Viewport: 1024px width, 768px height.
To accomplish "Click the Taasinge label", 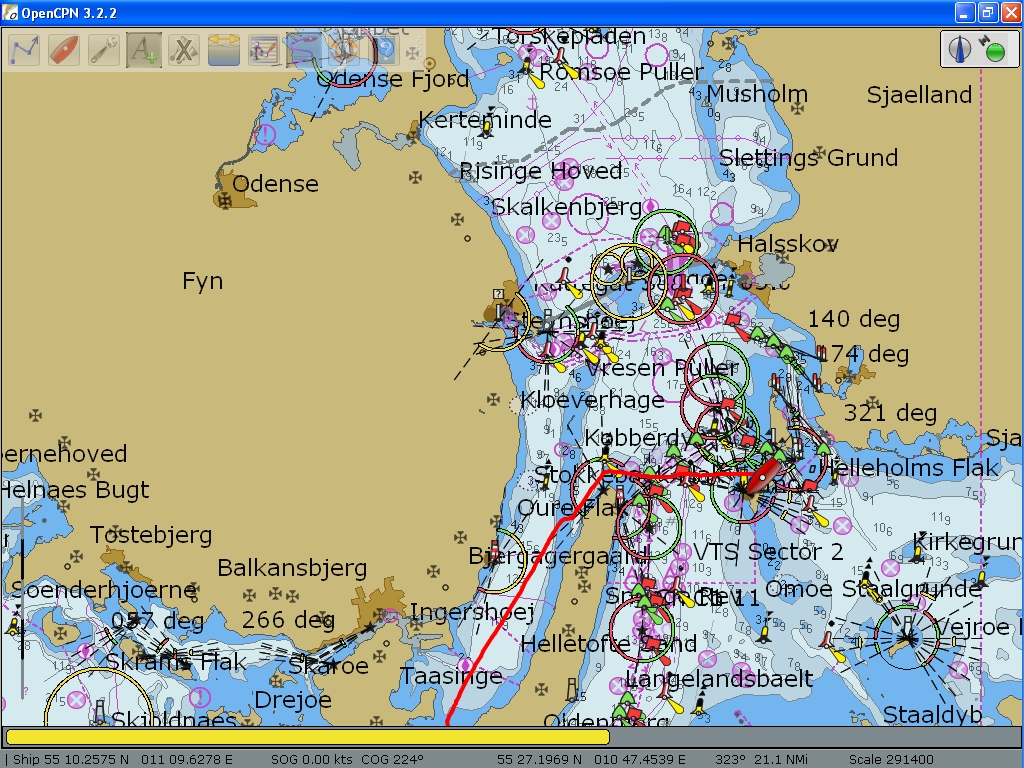I will (451, 676).
